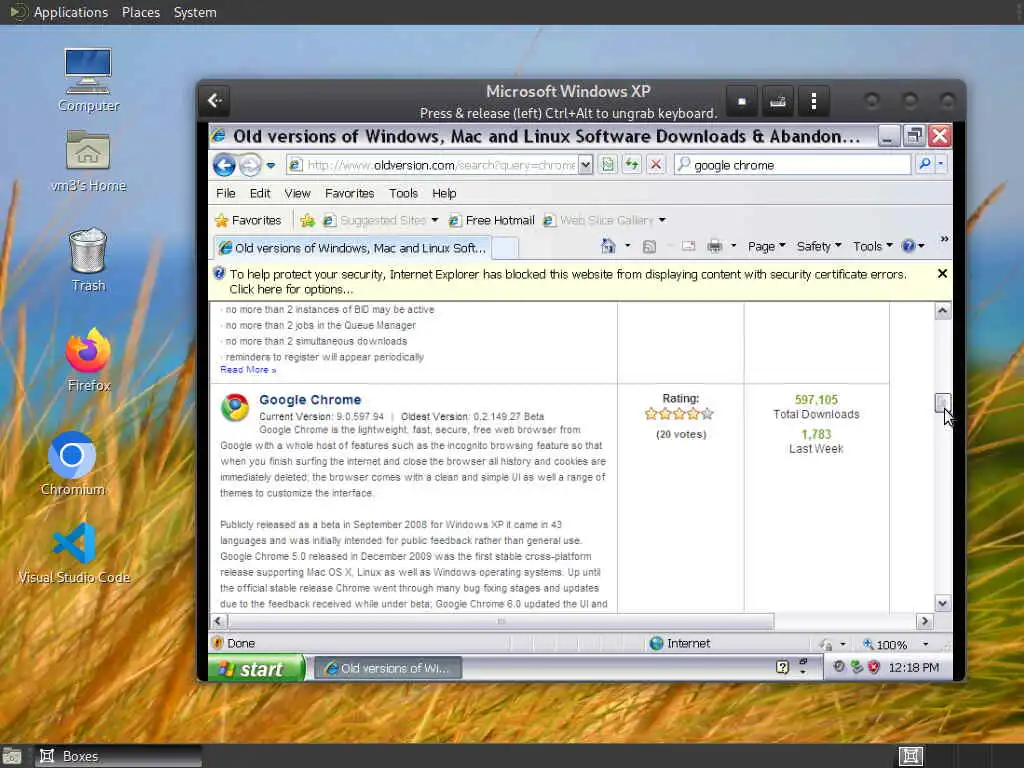This screenshot has height=768, width=1024.
Task: Open the Boxes three-dot menu
Action: click(814, 101)
